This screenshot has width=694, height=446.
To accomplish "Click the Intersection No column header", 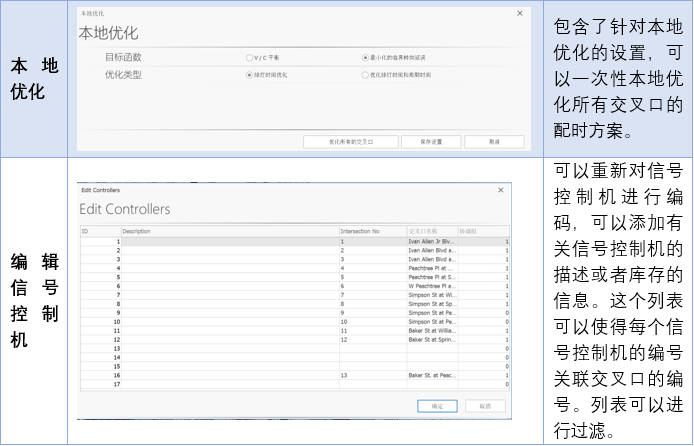I will click(x=371, y=231).
